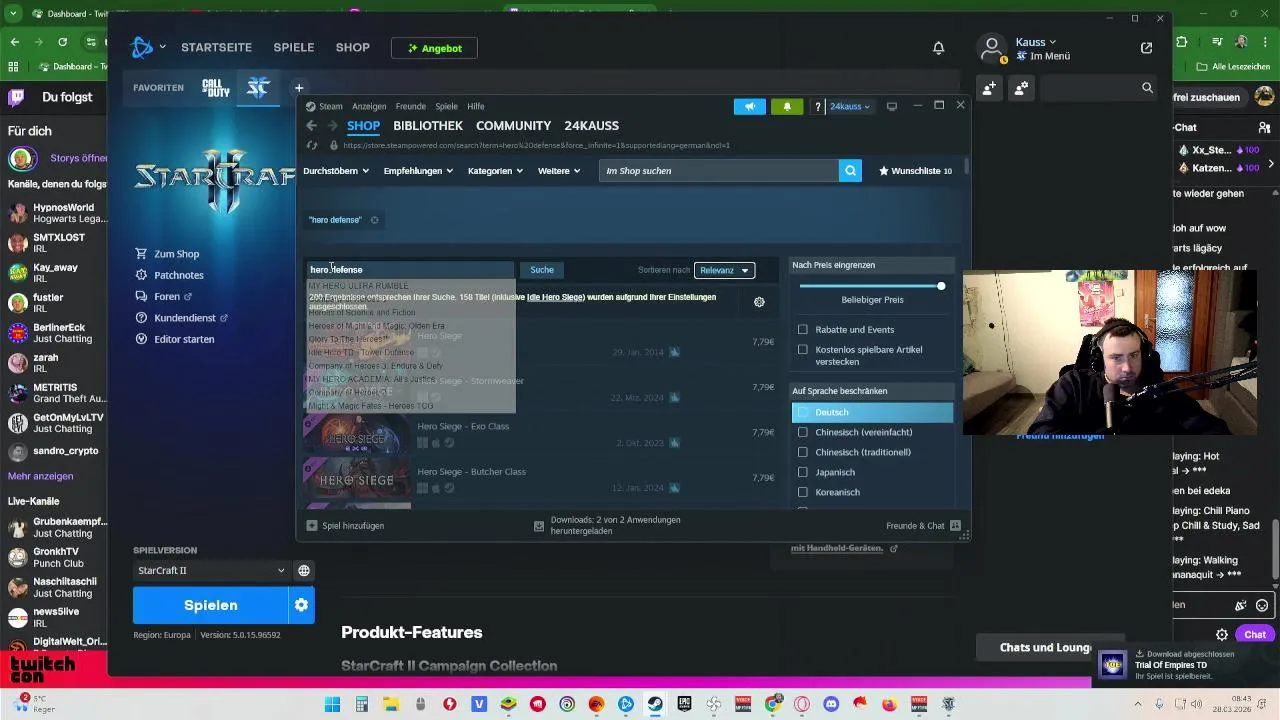Click Im Shop suchen search field
The width and height of the screenshot is (1280, 720).
coord(719,171)
